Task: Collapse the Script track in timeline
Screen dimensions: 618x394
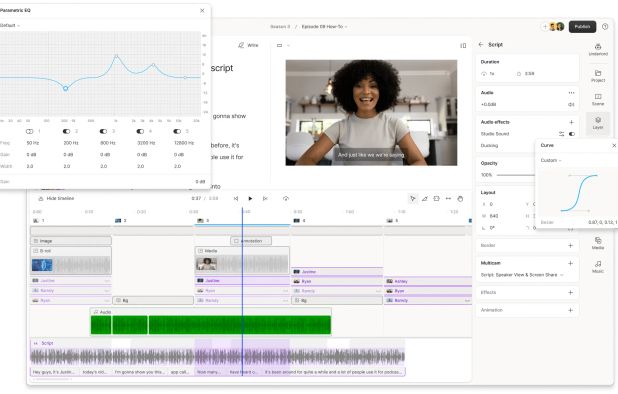Action: pos(35,344)
